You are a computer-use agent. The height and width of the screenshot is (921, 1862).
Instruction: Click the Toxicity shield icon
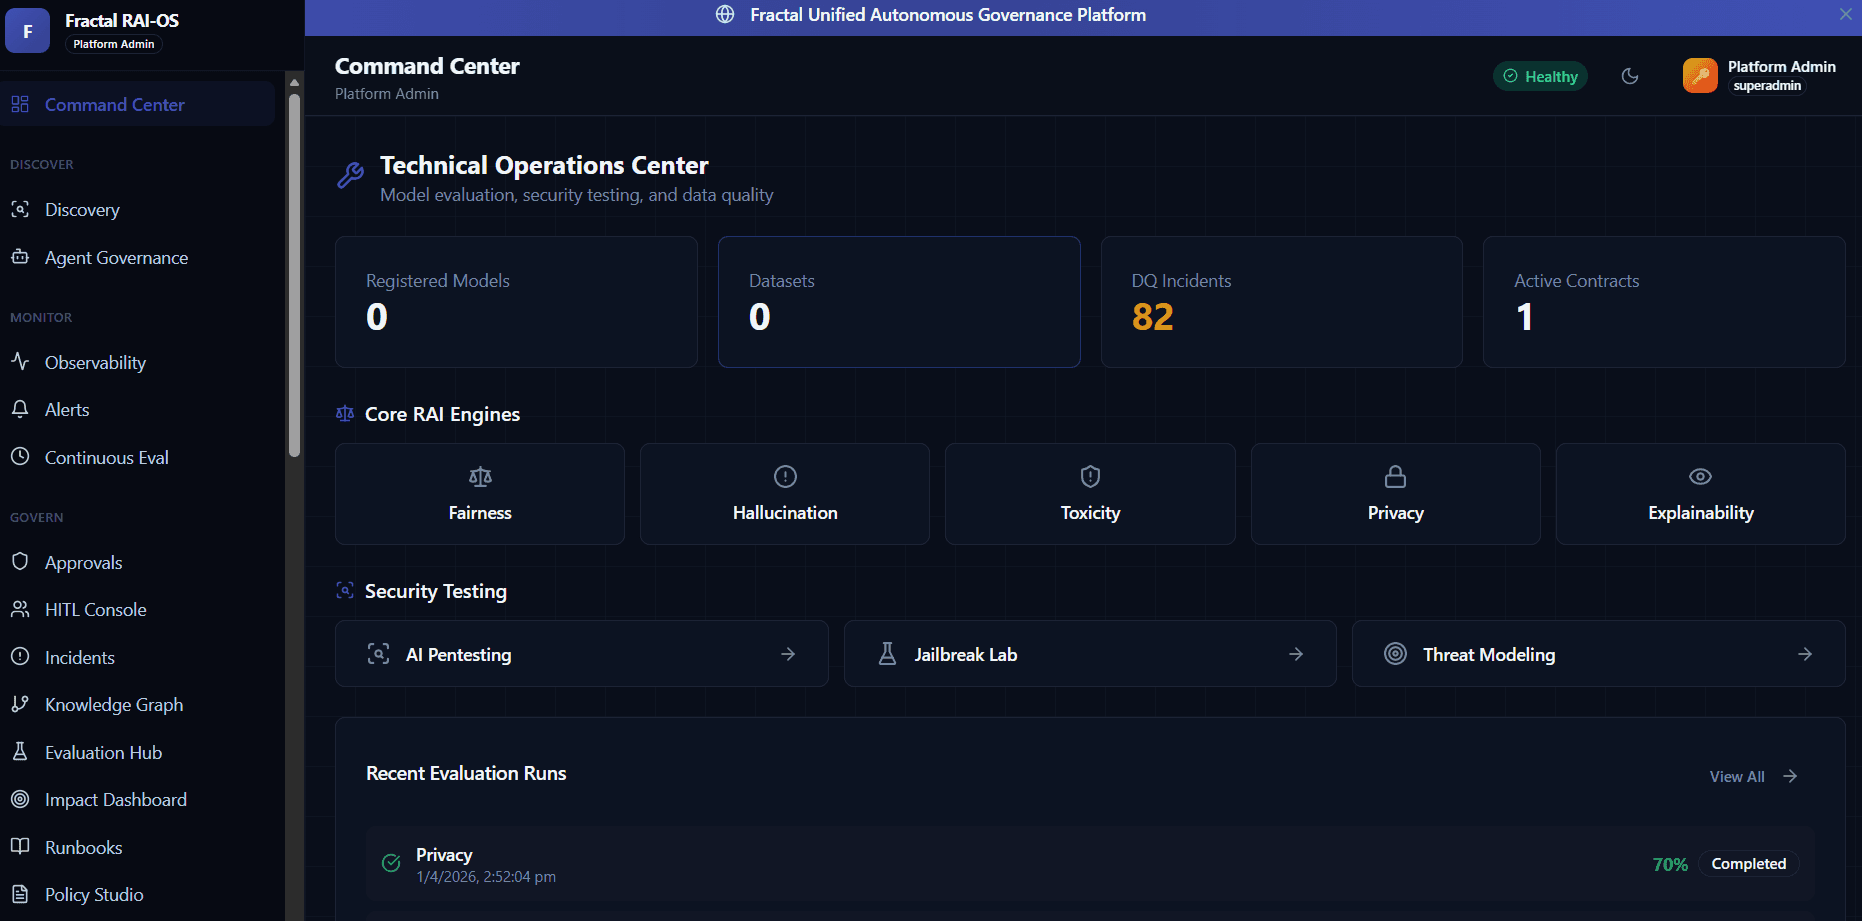(1090, 477)
